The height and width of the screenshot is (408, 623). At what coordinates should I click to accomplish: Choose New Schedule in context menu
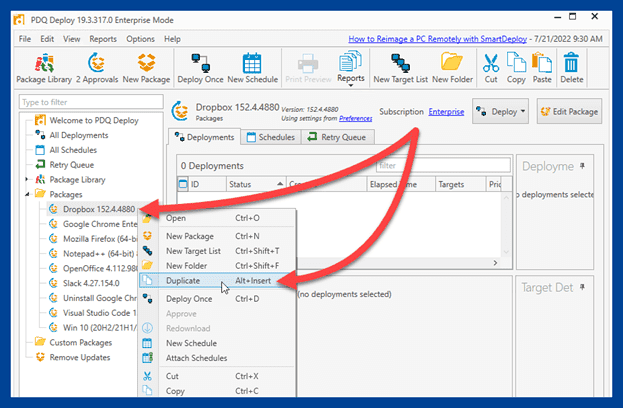[217, 343]
